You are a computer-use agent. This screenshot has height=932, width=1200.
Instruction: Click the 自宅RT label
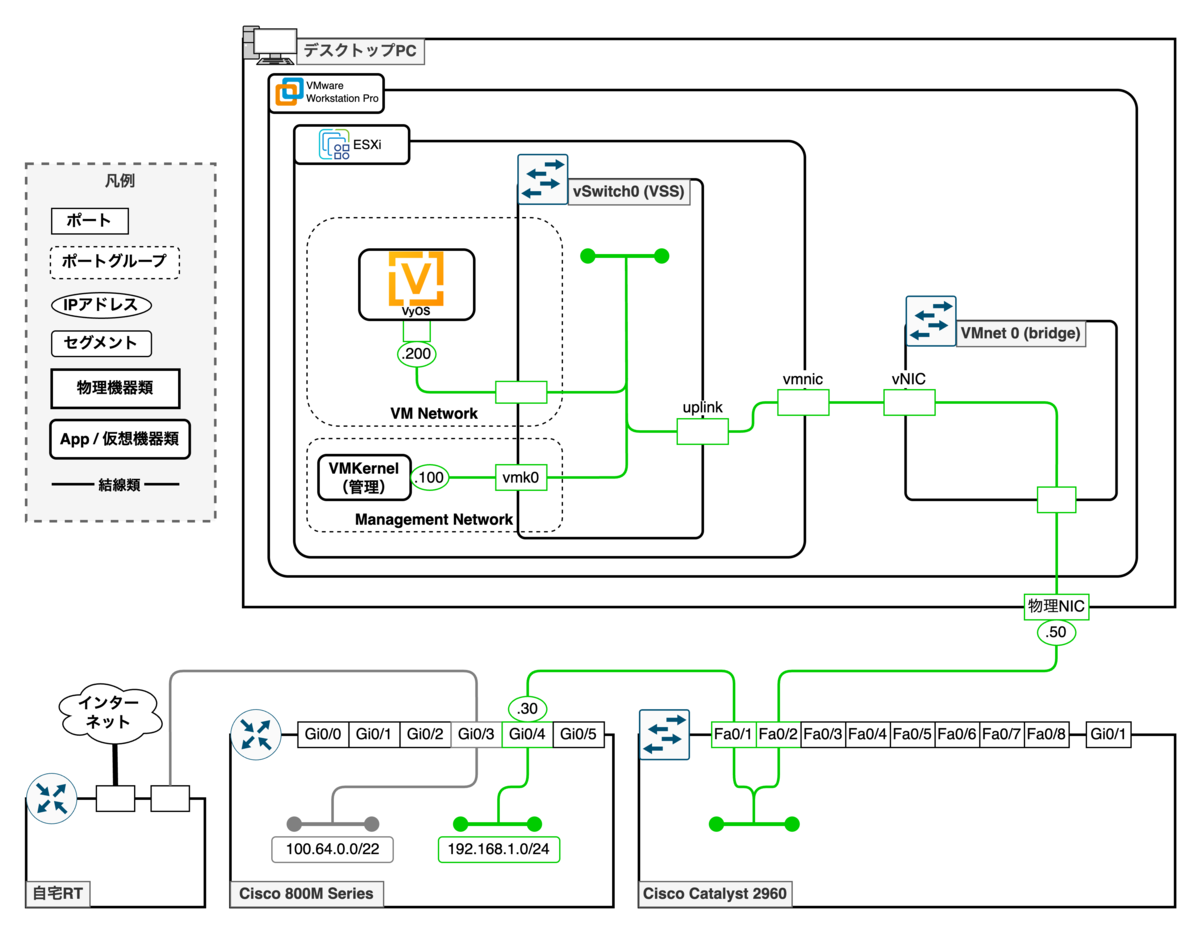pyautogui.click(x=58, y=893)
